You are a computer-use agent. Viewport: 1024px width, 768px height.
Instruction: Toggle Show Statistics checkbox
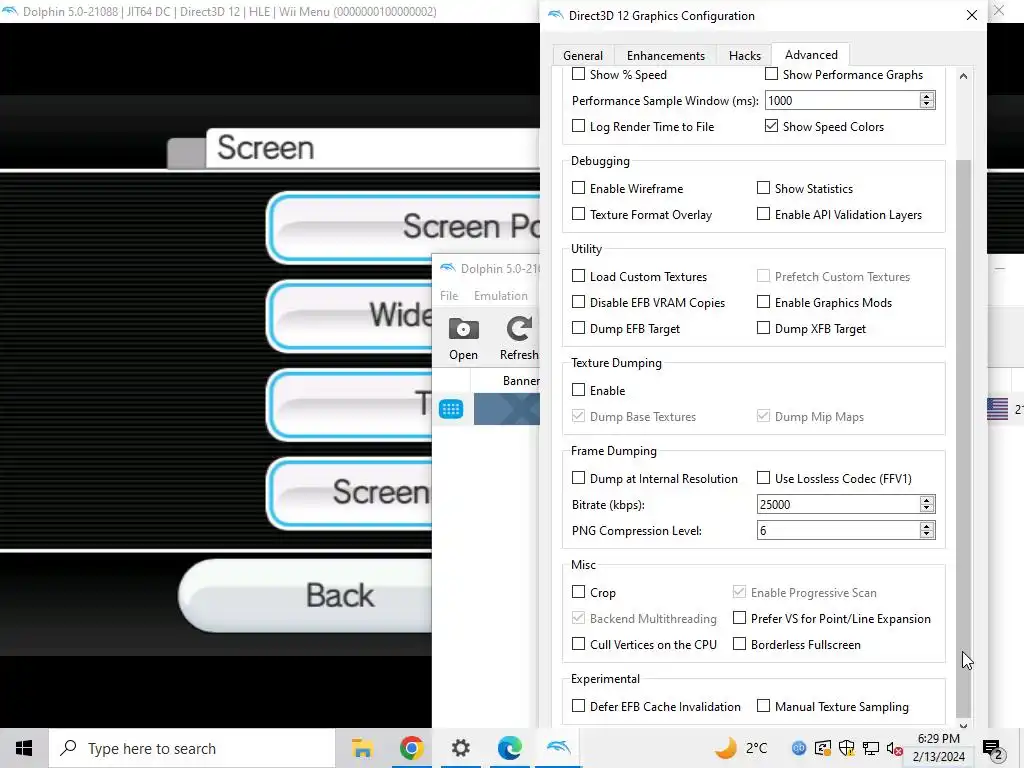[x=763, y=188]
